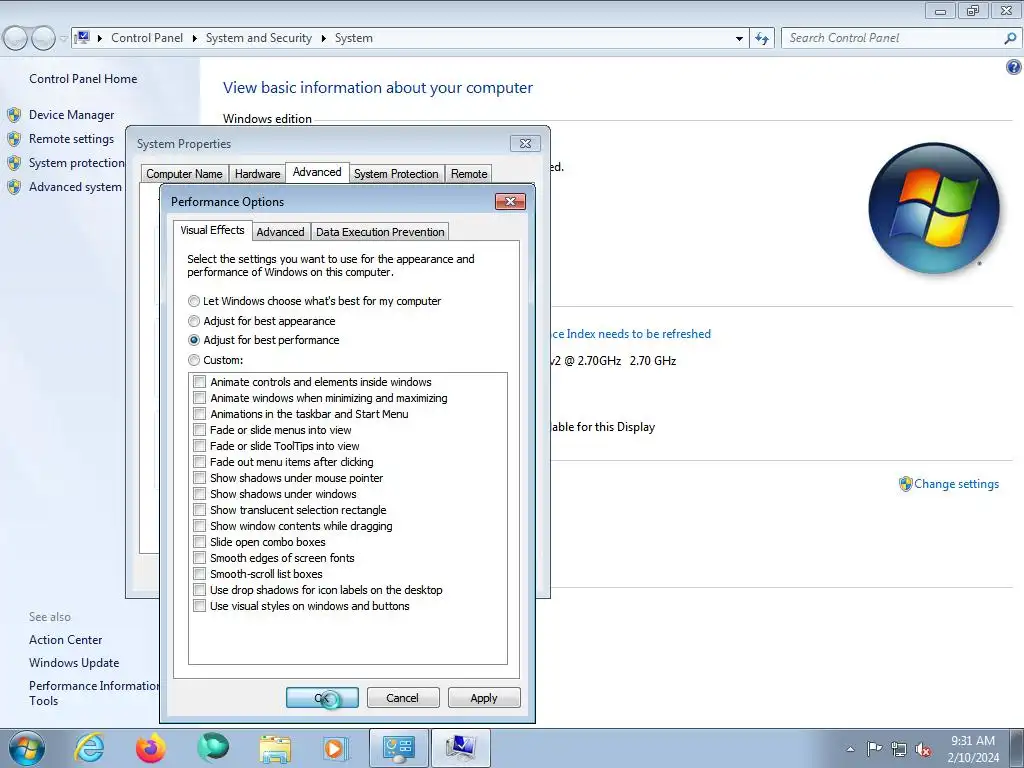Click the shield icon next to Device Manager
The height and width of the screenshot is (768, 1024).
click(x=14, y=115)
